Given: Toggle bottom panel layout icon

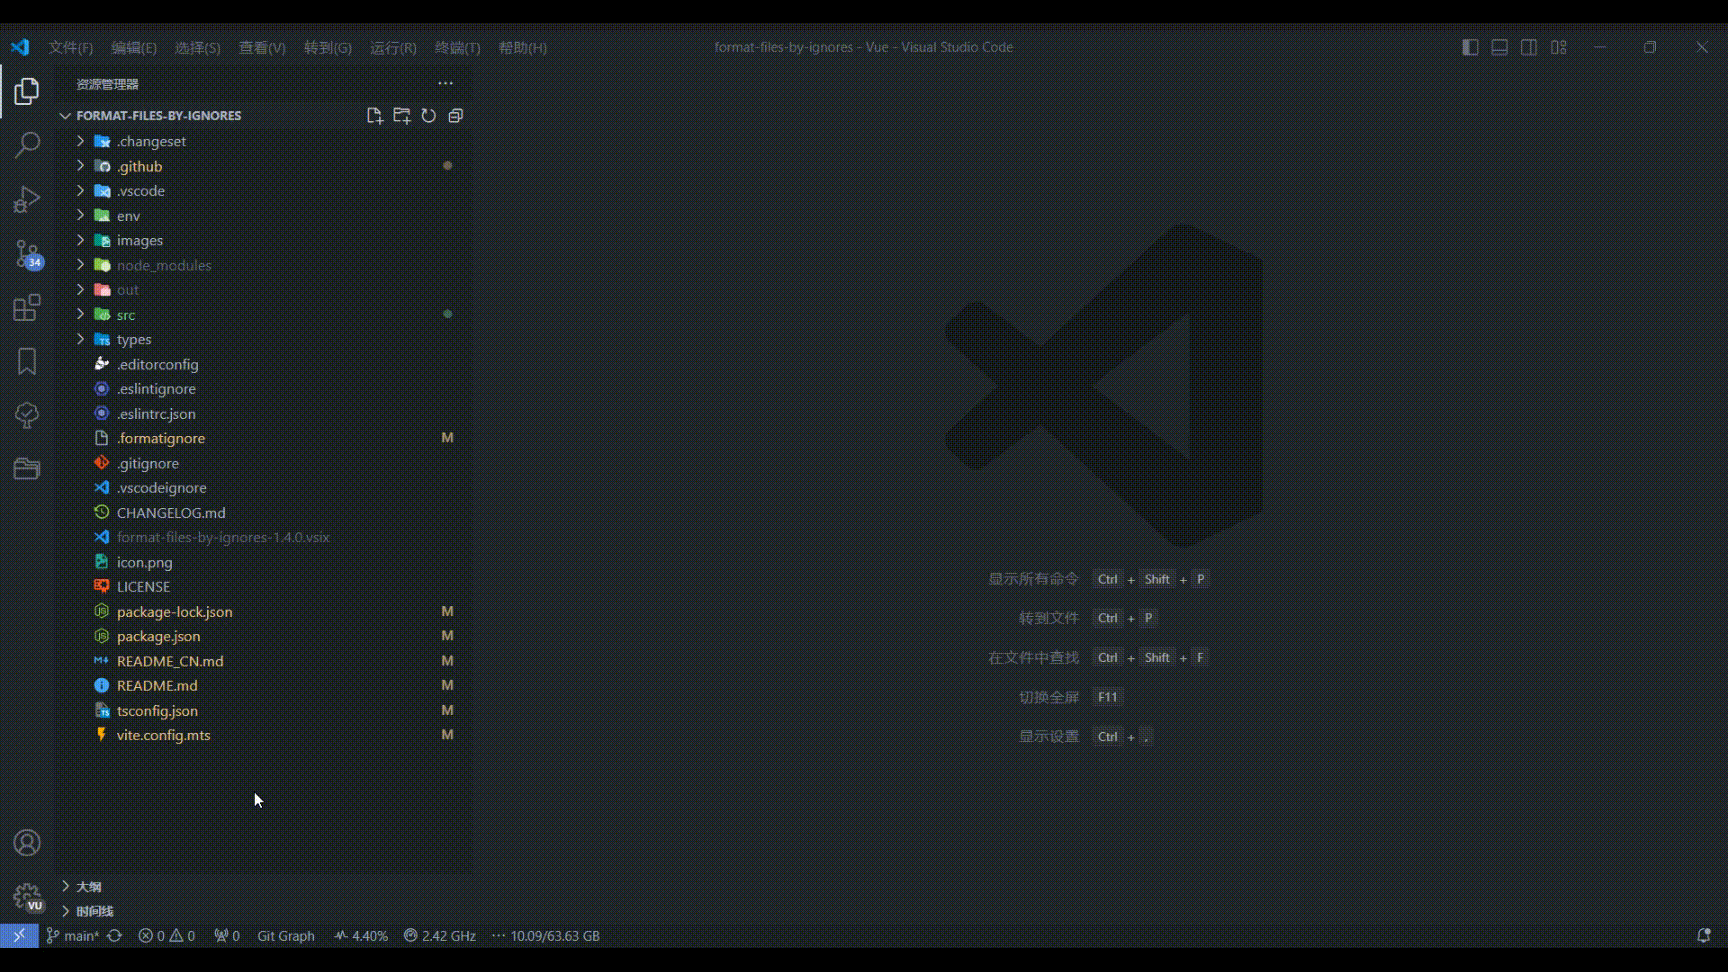Looking at the screenshot, I should pyautogui.click(x=1499, y=47).
